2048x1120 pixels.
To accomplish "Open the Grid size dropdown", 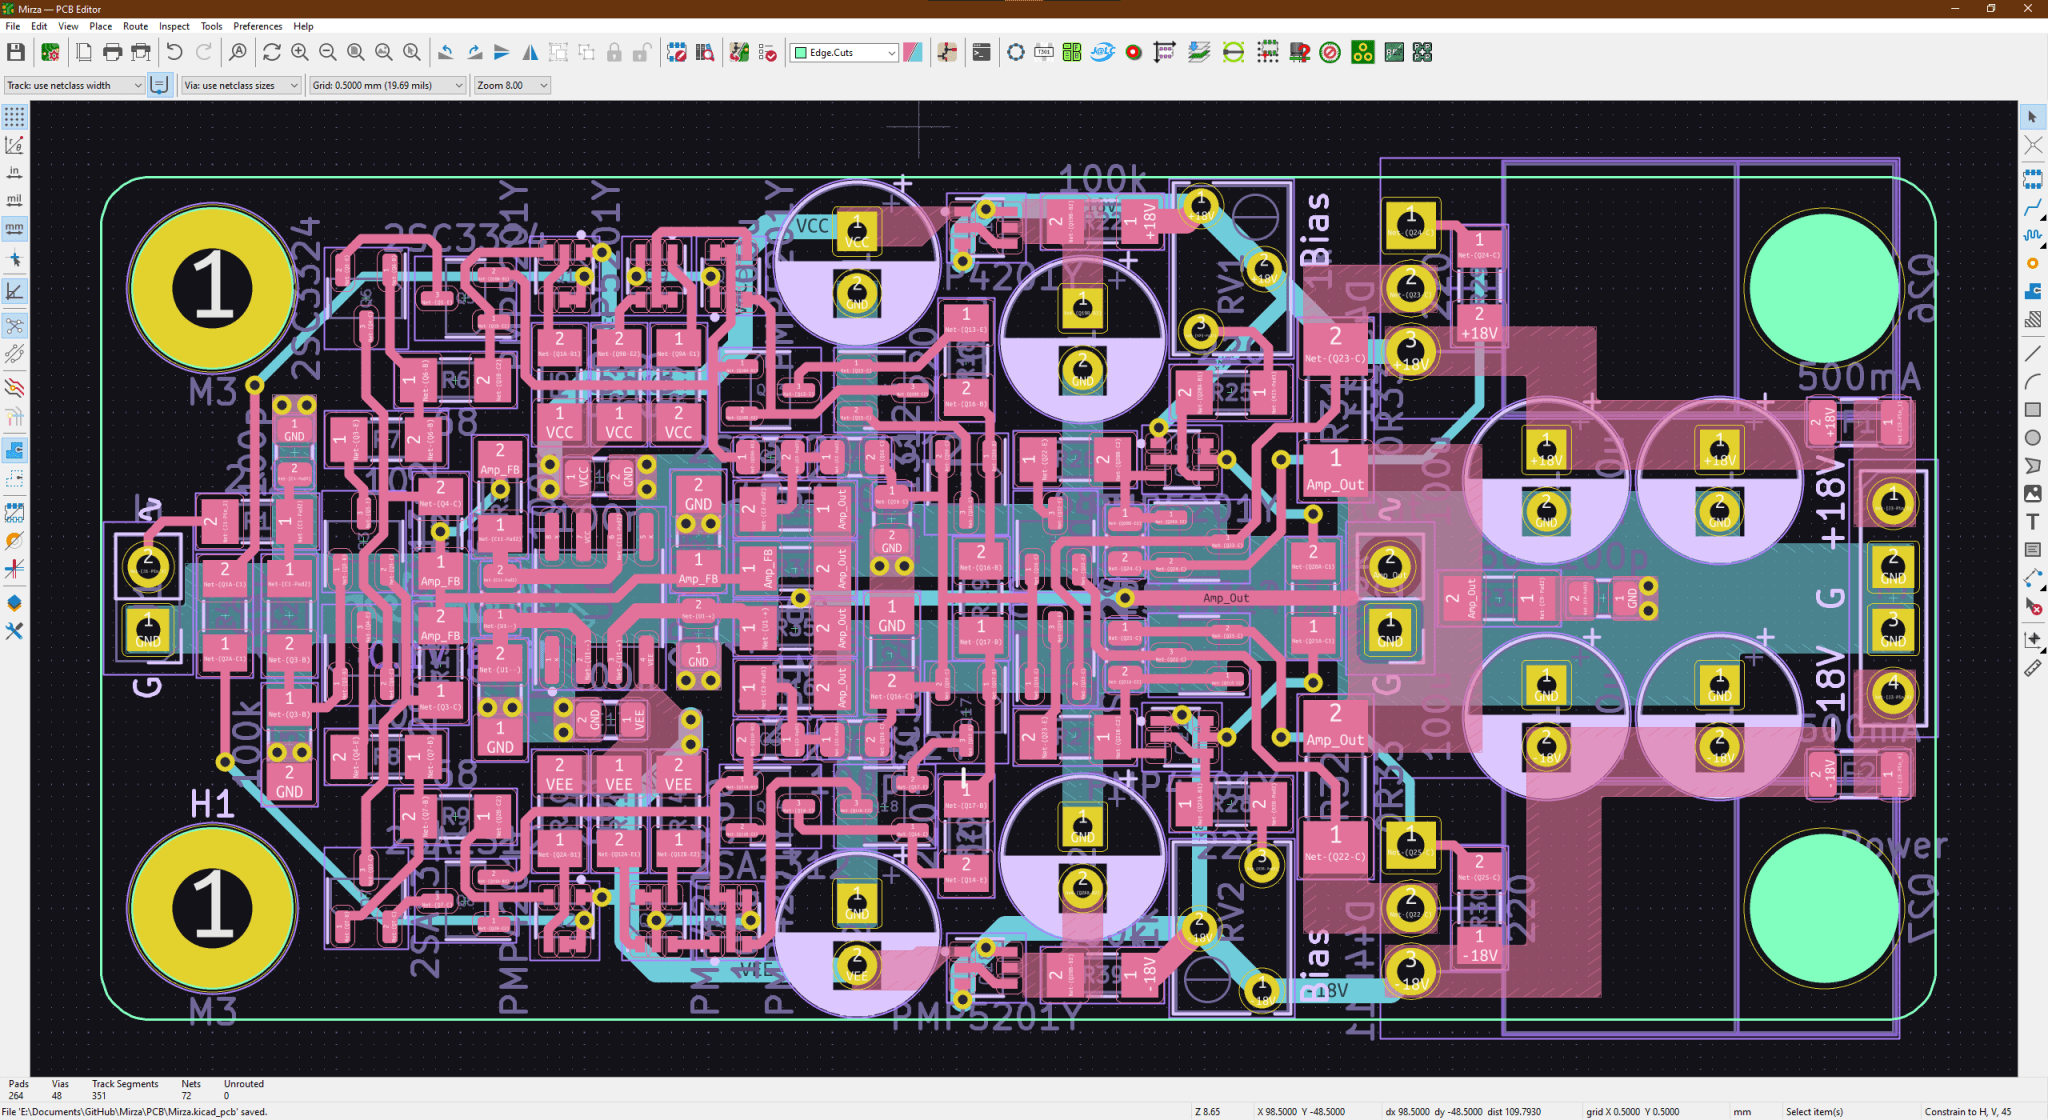I will [x=388, y=85].
